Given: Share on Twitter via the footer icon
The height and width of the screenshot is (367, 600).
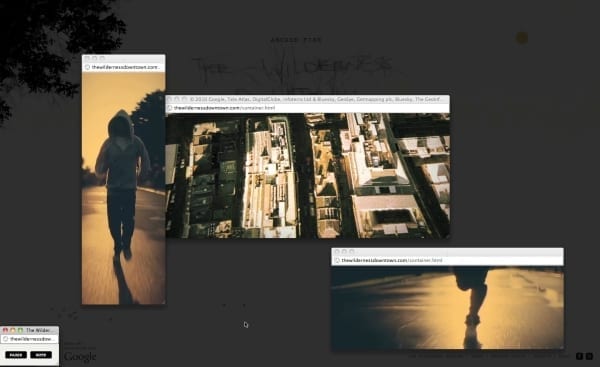Looking at the screenshot, I should (x=589, y=356).
